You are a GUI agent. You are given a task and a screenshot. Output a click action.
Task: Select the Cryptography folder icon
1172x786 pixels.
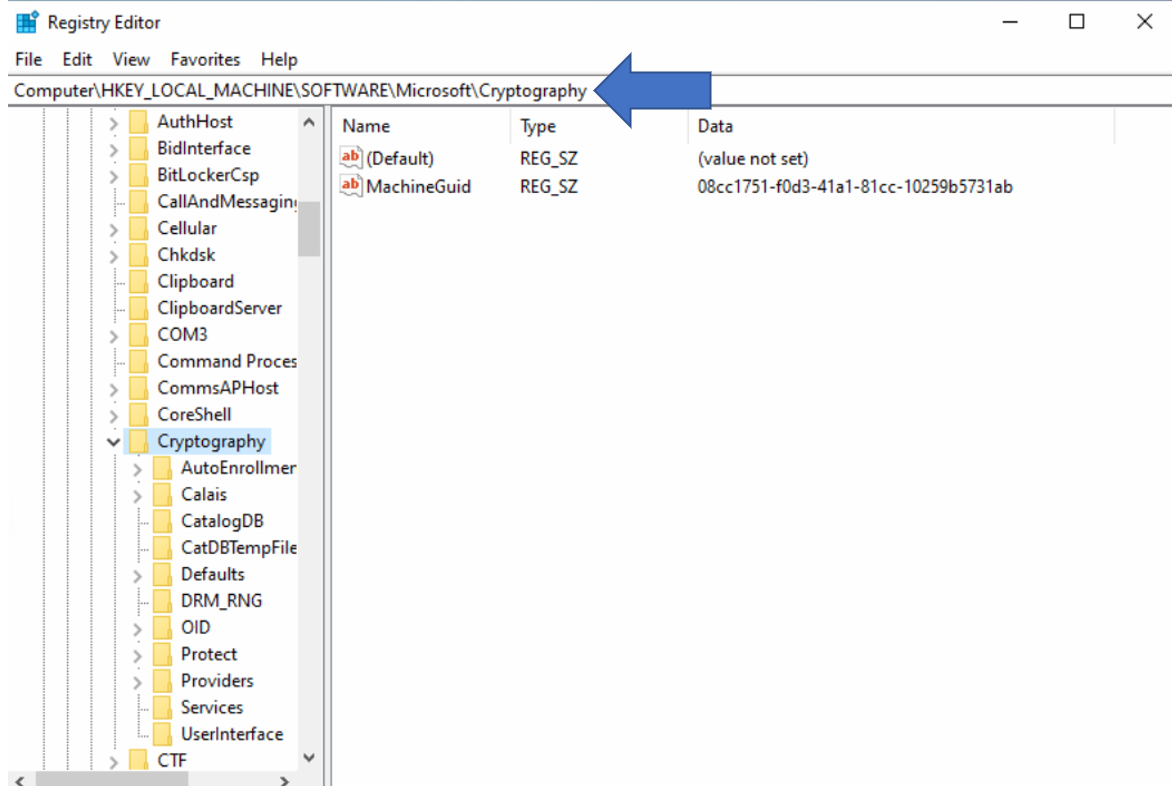tap(138, 442)
